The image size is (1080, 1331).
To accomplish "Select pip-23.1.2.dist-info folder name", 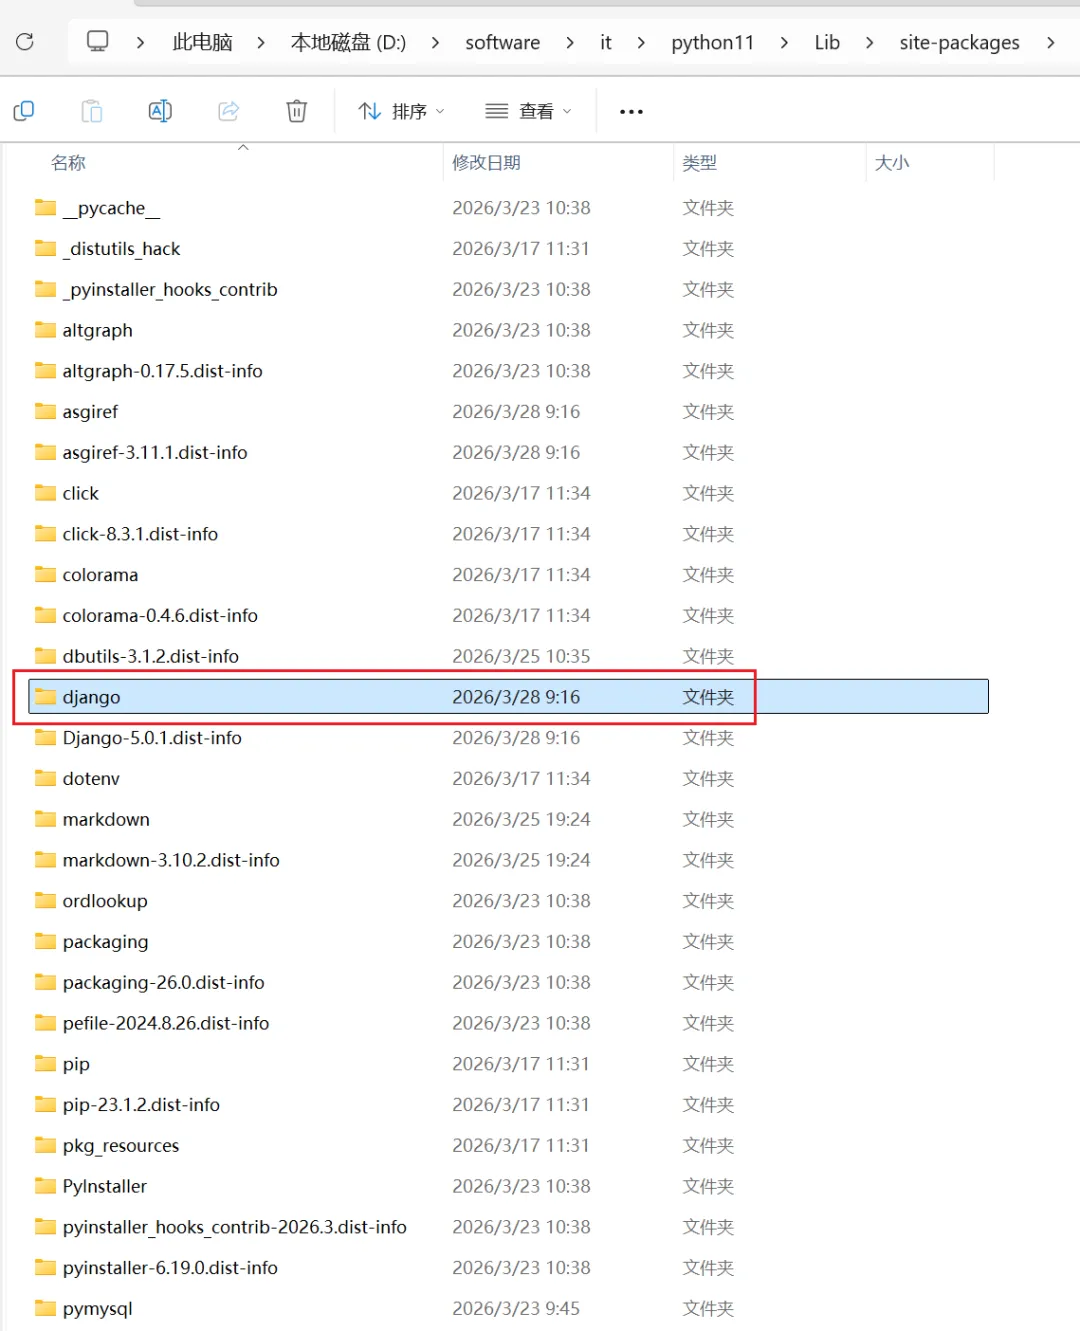I will (141, 1104).
